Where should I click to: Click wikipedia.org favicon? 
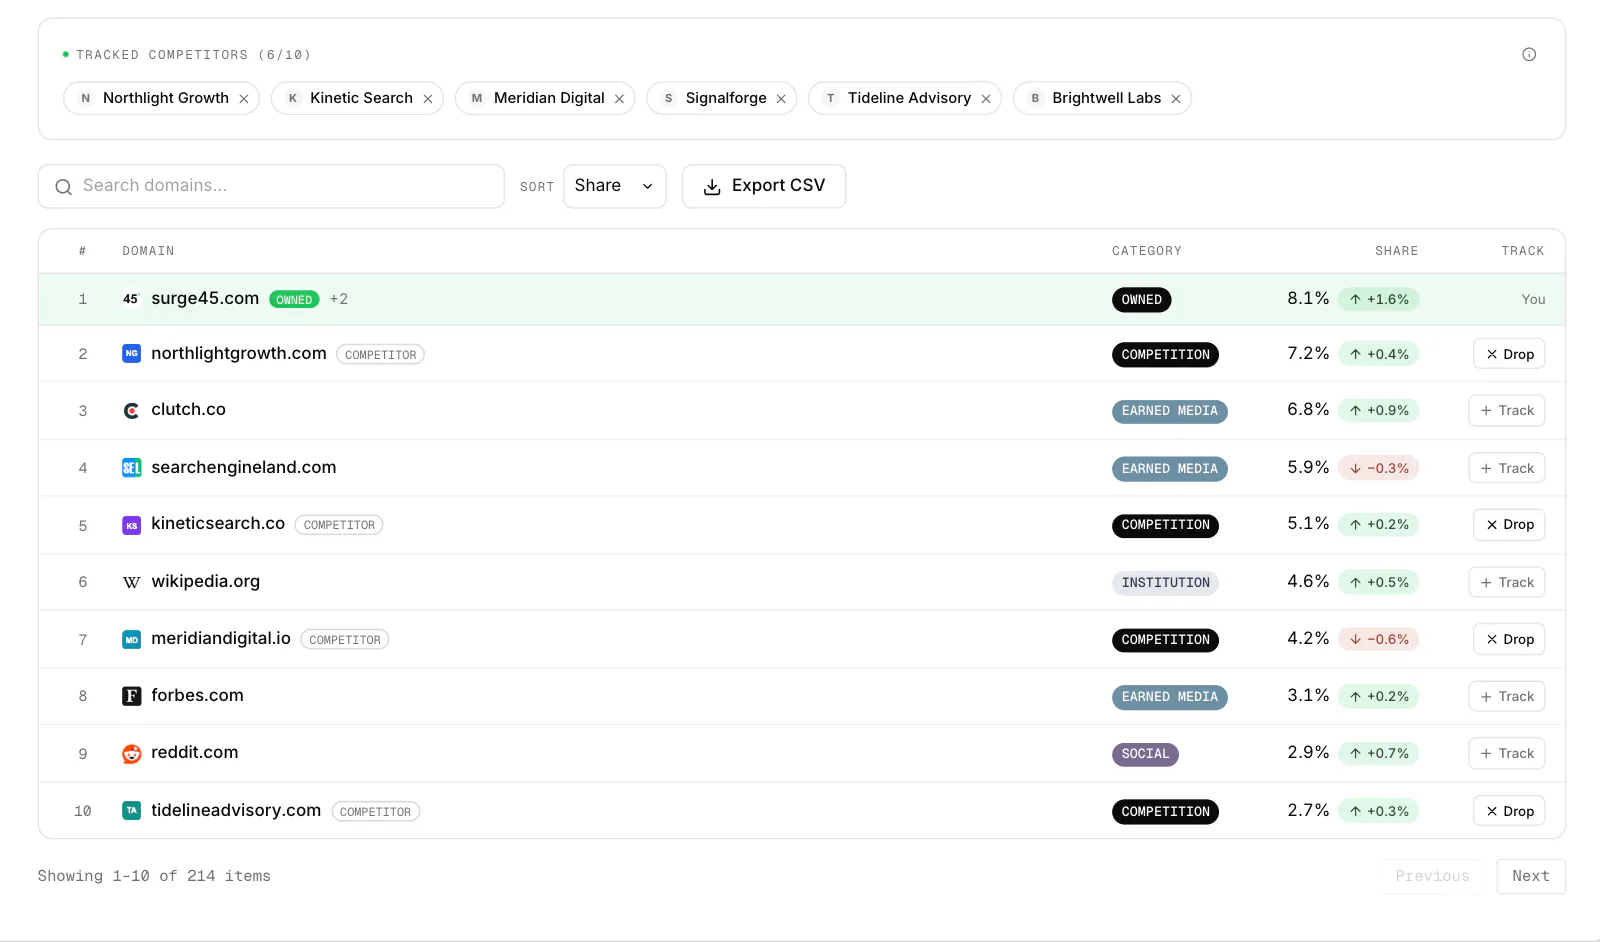point(131,582)
